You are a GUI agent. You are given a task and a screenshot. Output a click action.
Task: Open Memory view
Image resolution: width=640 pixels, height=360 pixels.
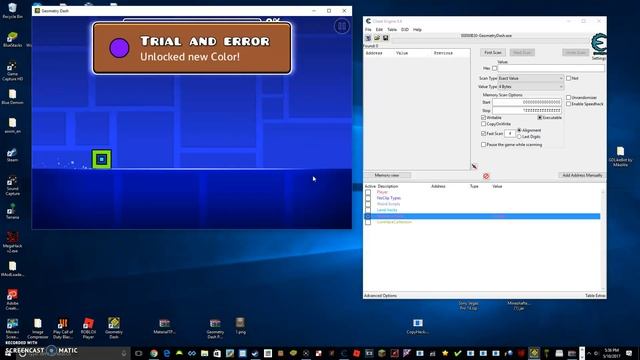point(387,175)
